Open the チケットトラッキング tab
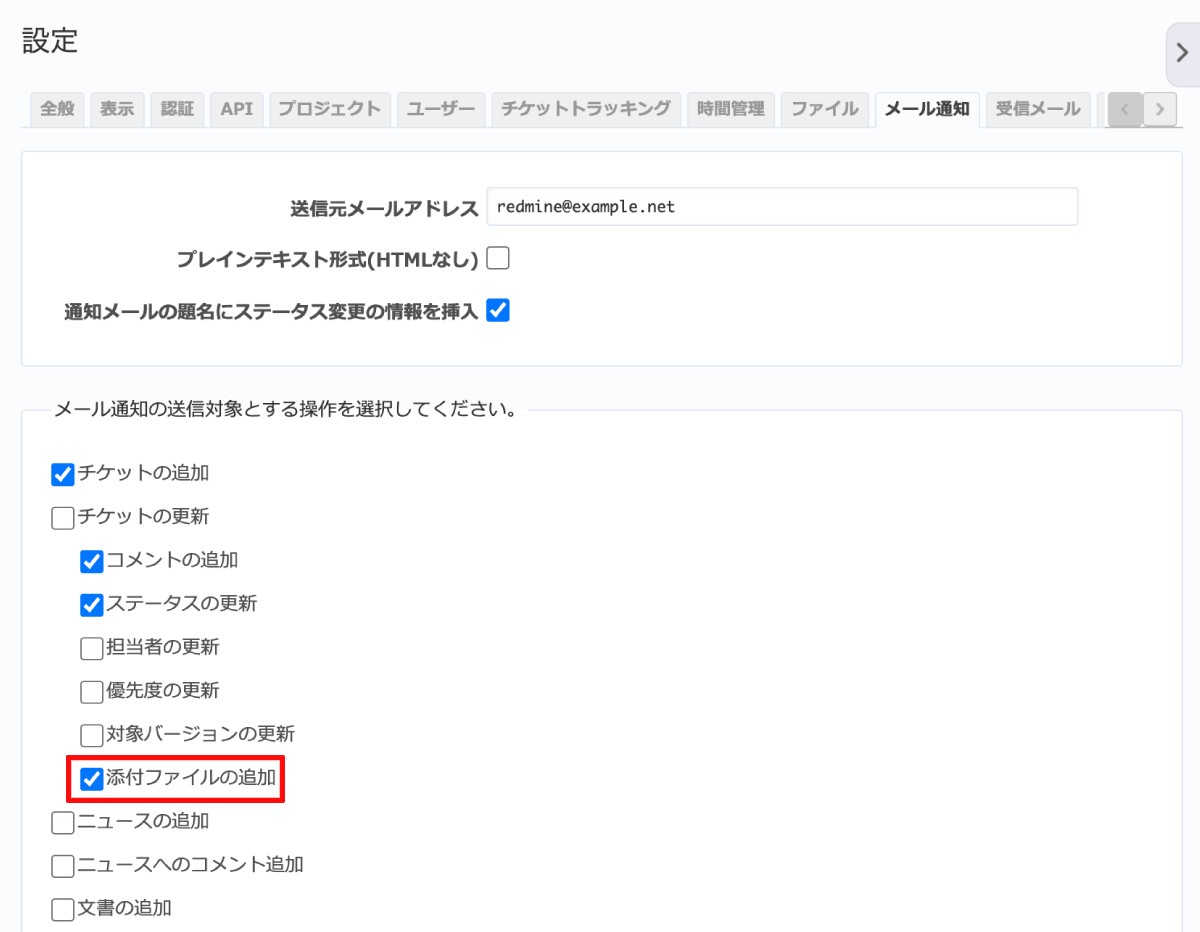The height and width of the screenshot is (932, 1200). point(586,109)
